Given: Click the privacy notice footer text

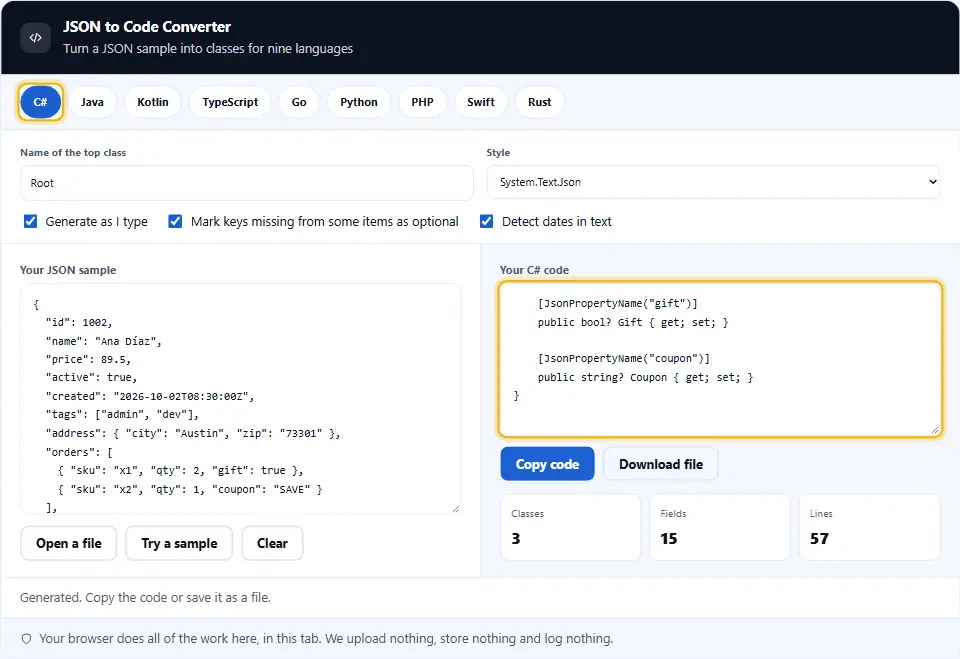Looking at the screenshot, I should click(x=326, y=639).
